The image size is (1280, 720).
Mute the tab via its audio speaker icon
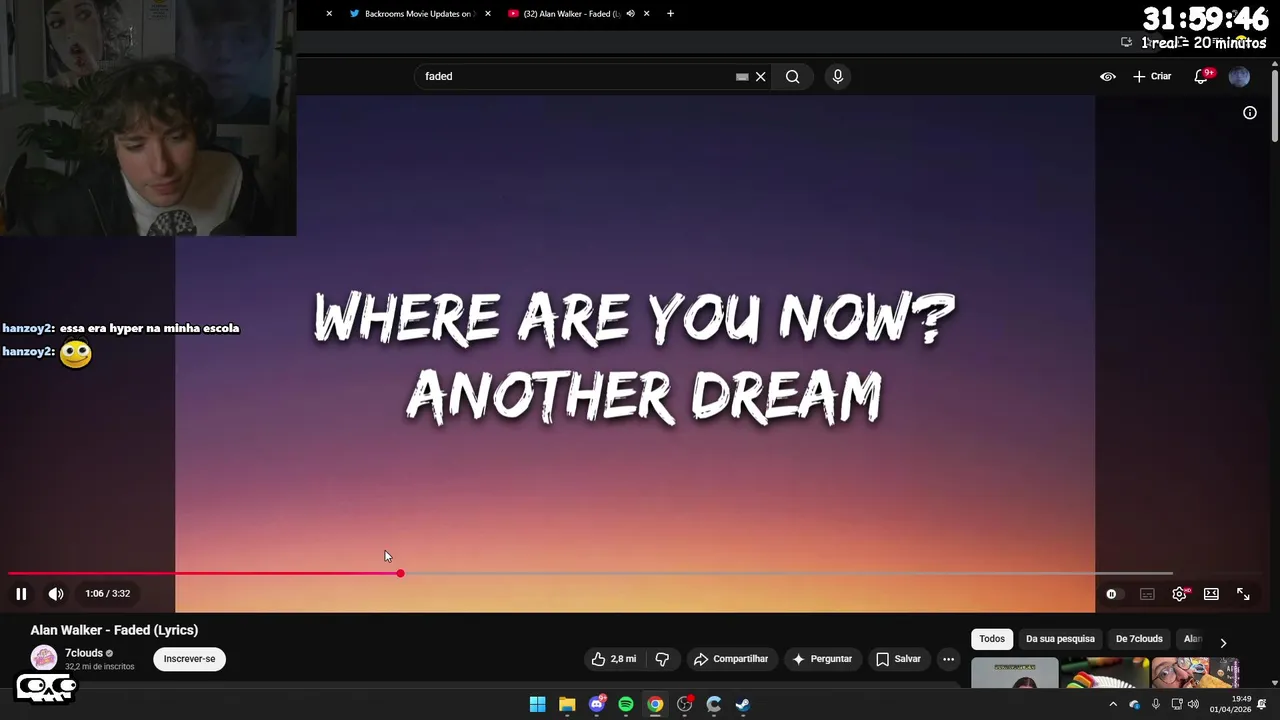coord(630,14)
